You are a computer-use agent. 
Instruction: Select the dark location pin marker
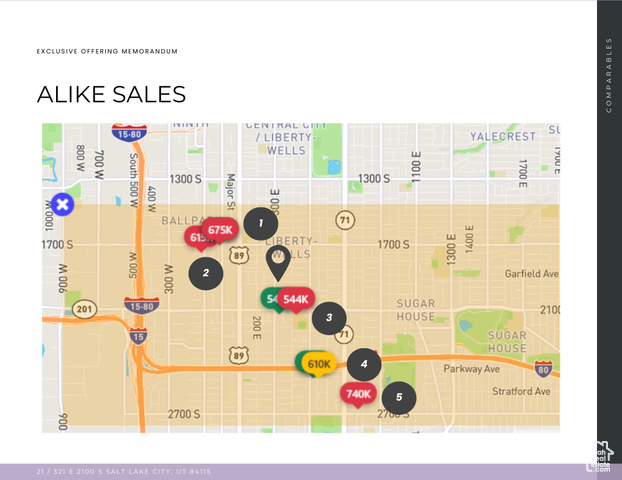point(277,261)
